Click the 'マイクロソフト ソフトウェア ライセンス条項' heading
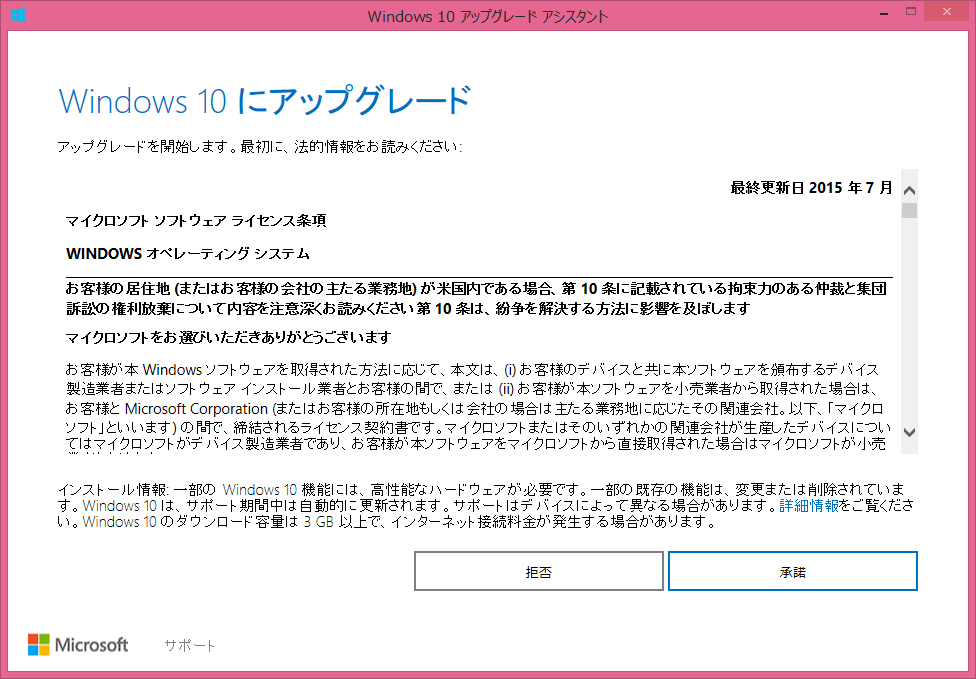Viewport: 976px width, 679px height. point(196,220)
